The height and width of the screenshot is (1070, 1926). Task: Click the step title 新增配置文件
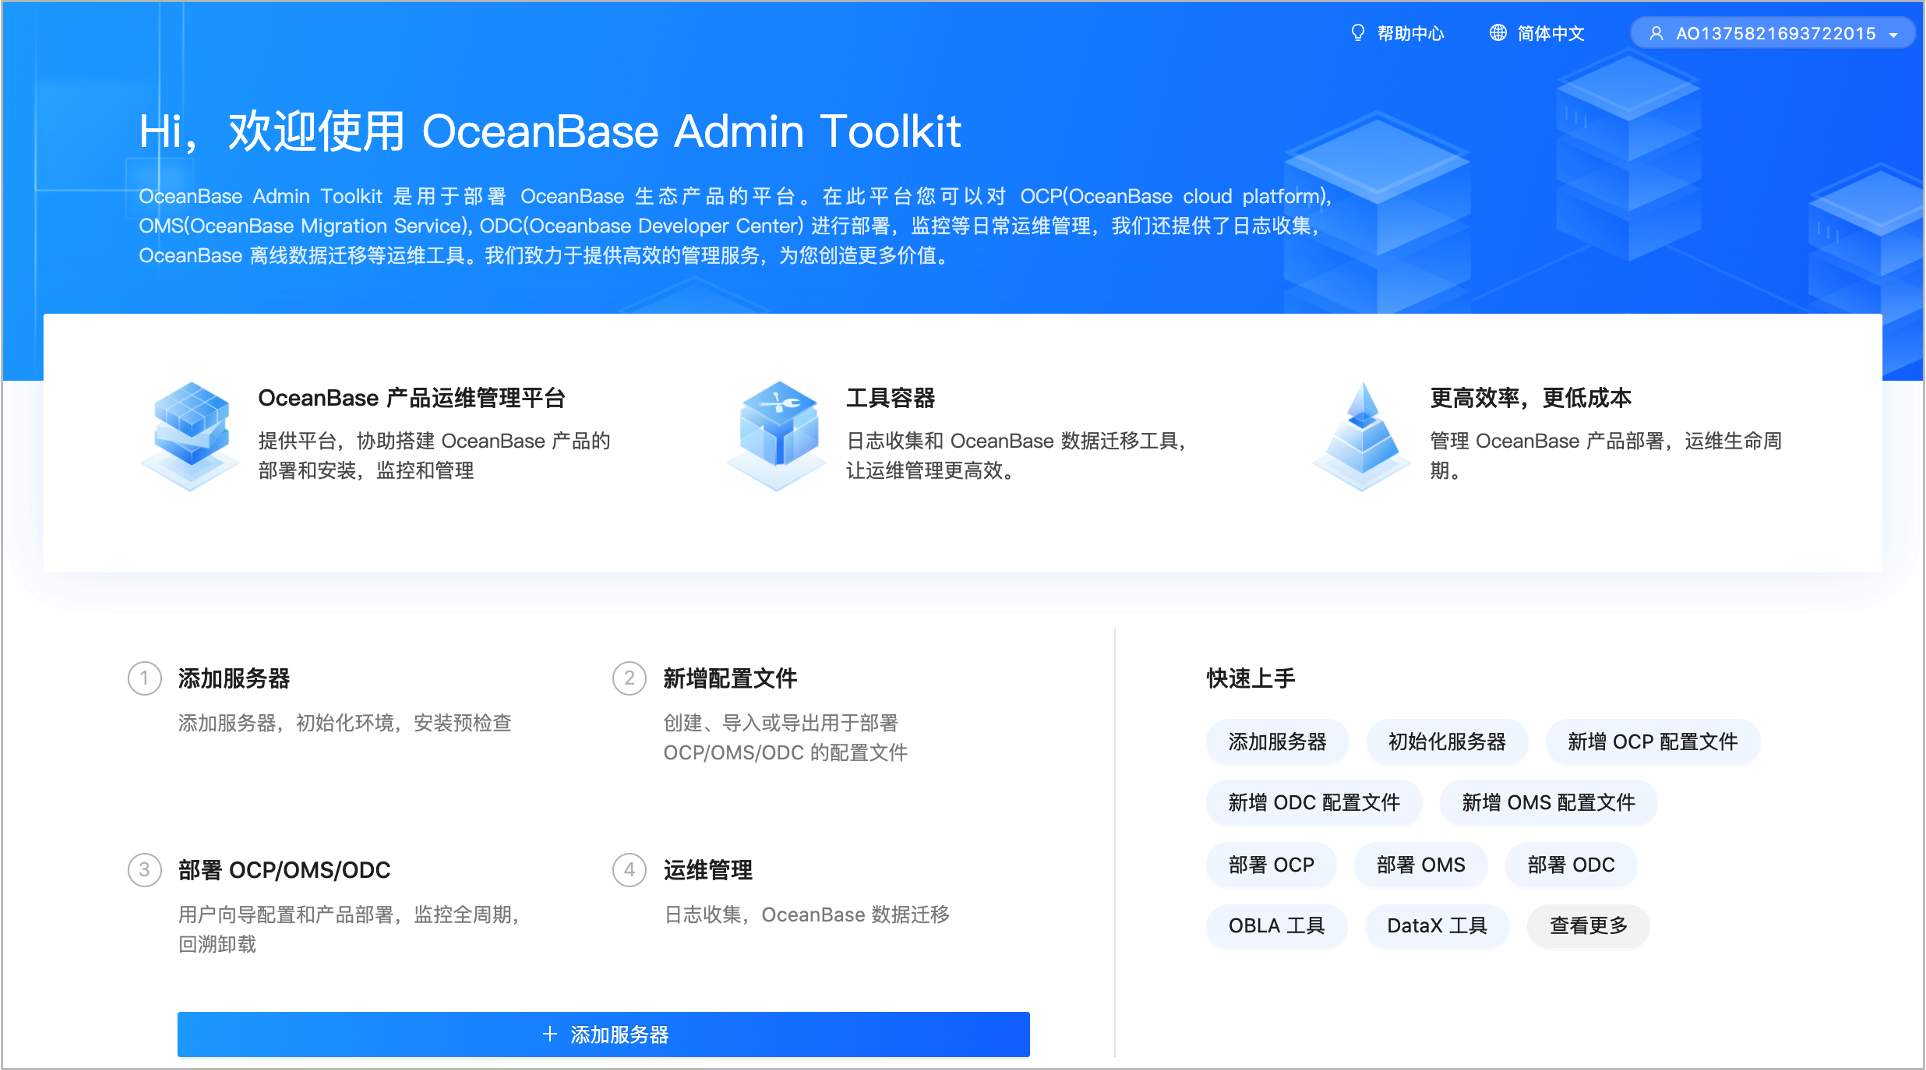click(x=730, y=679)
